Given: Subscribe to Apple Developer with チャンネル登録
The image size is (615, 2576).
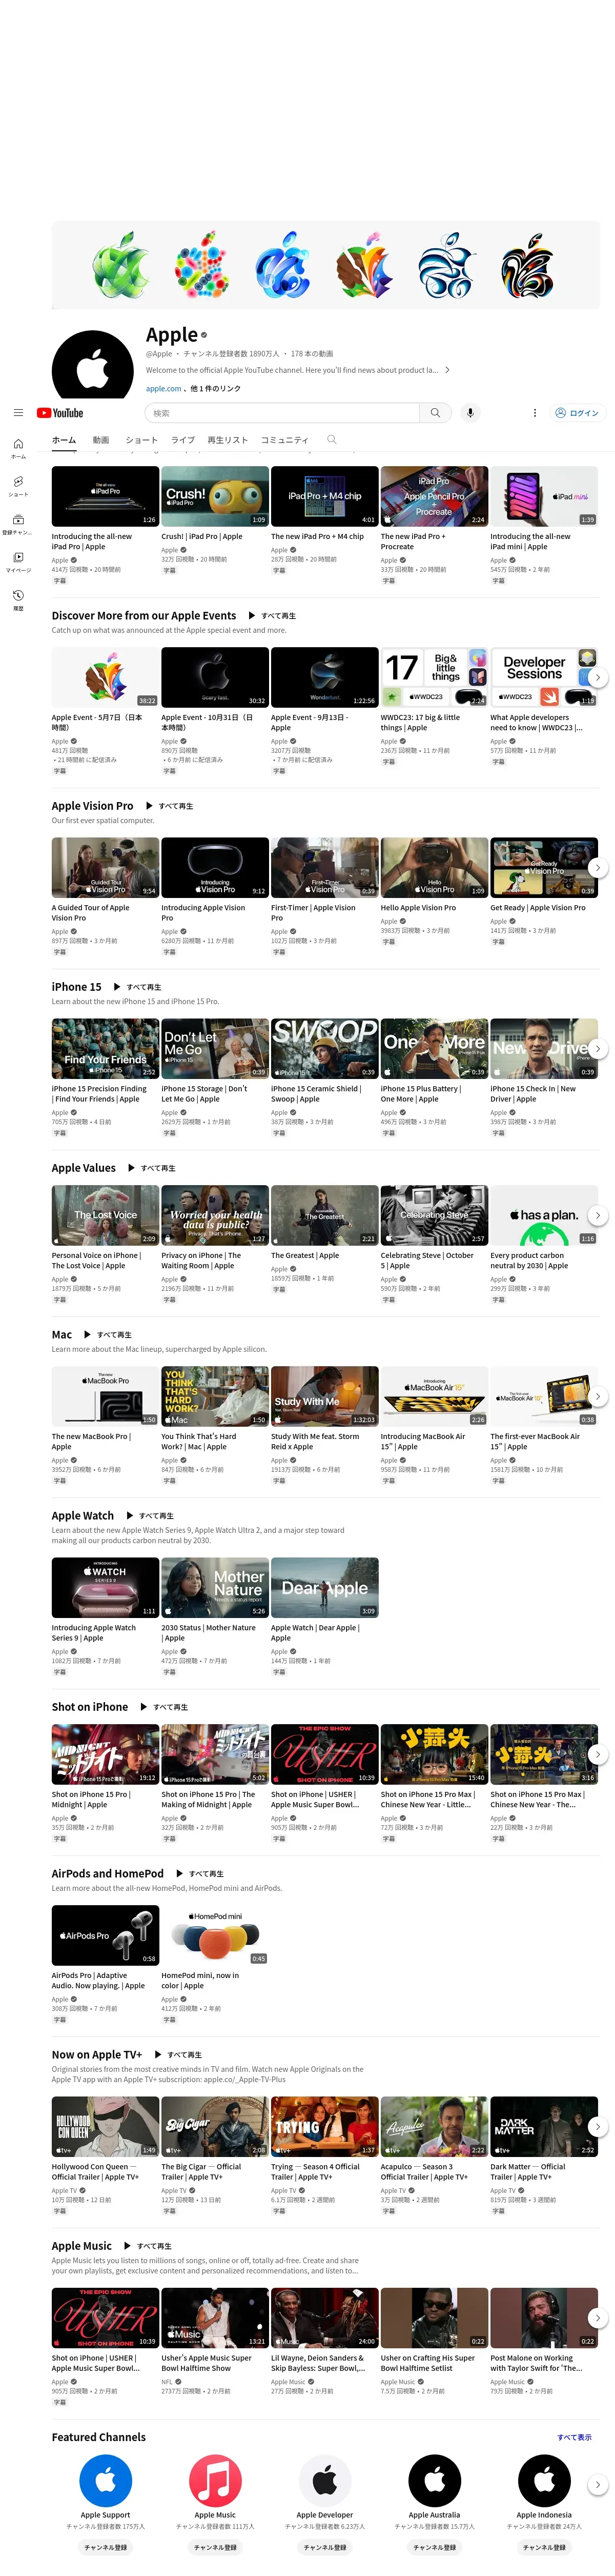Looking at the screenshot, I should tap(325, 2547).
